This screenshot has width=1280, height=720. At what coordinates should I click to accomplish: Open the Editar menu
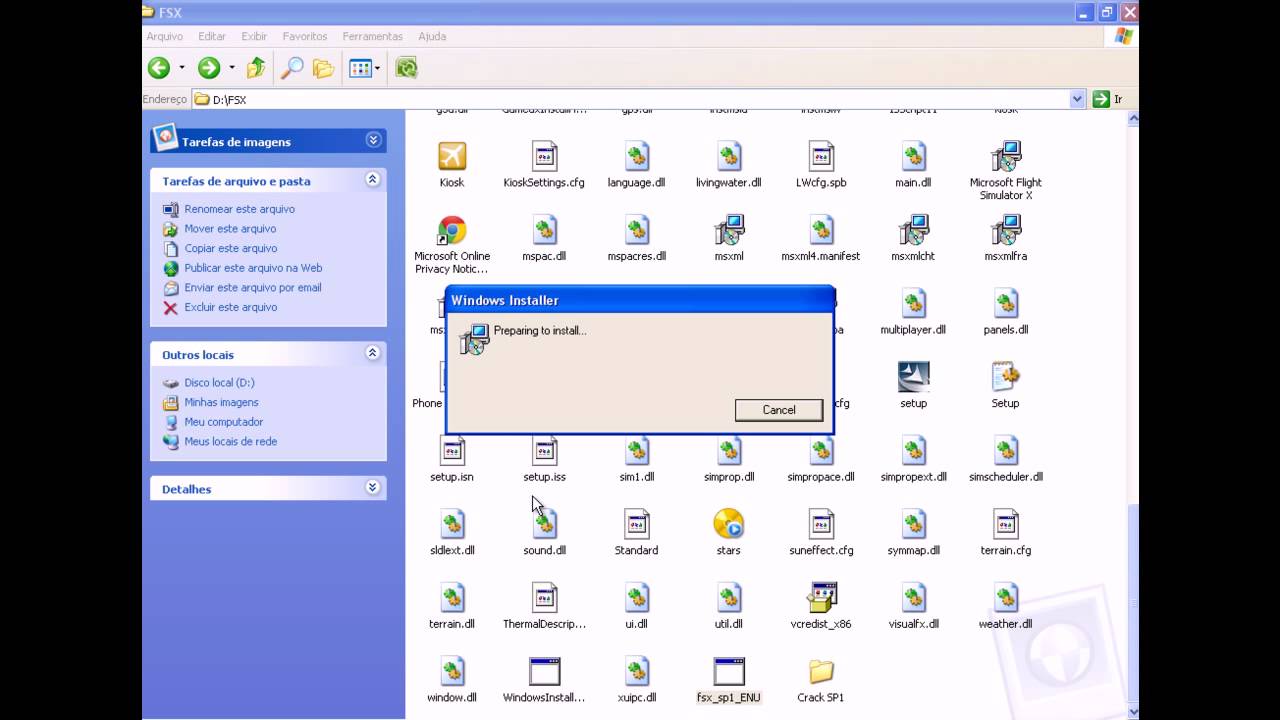pos(212,36)
